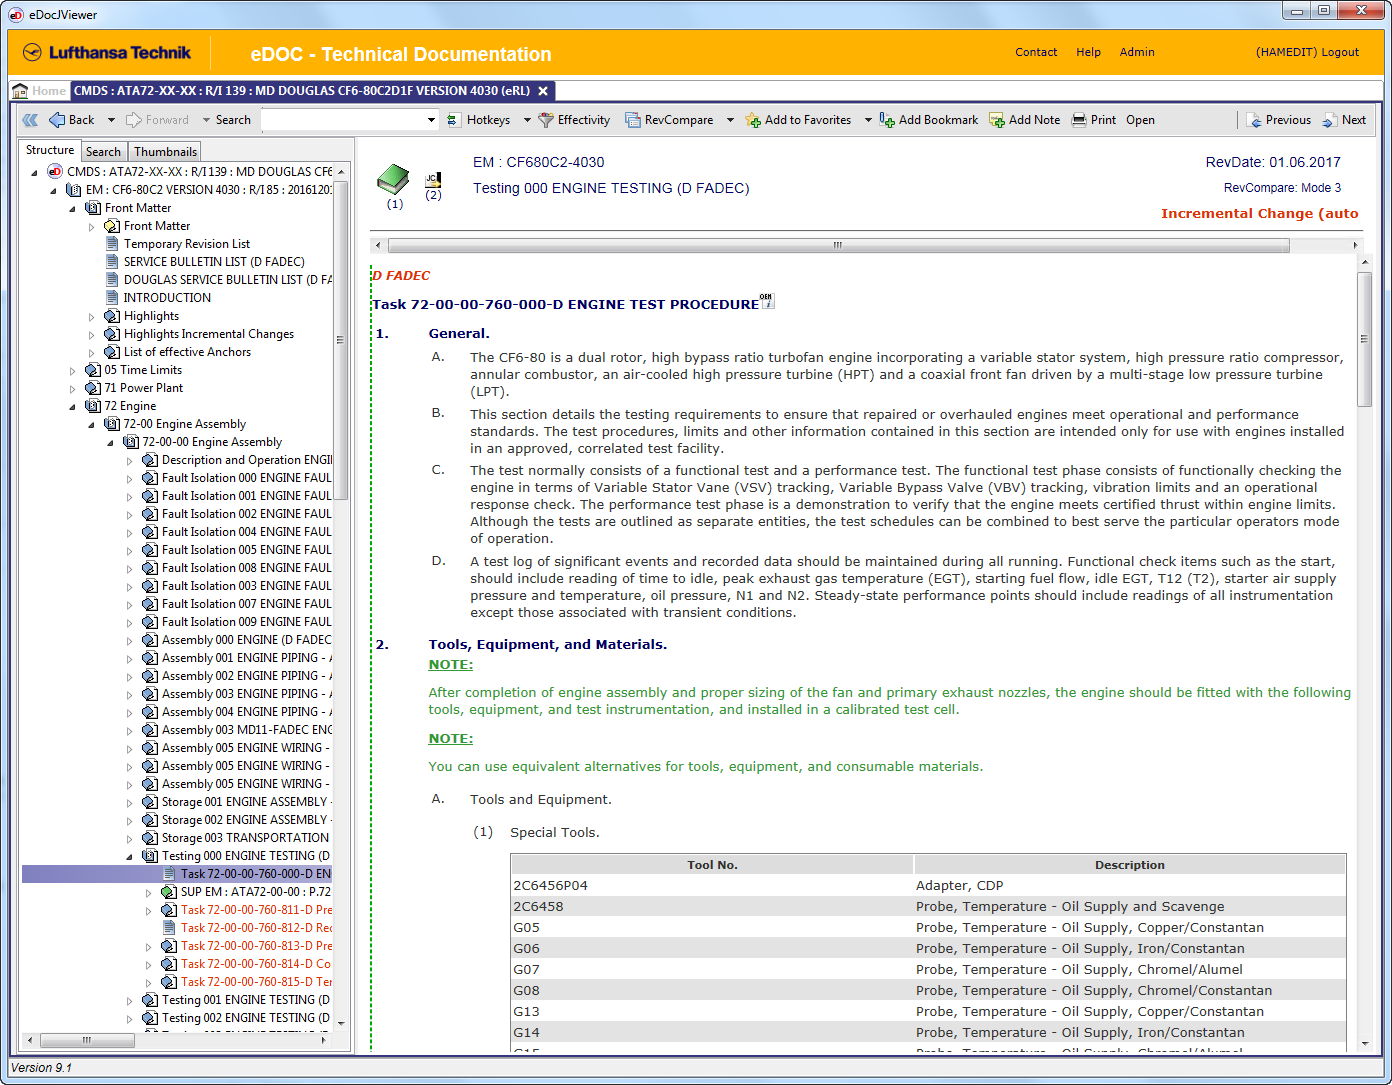Click the Help link in header
Screen dimensions: 1392x1085
[1088, 52]
